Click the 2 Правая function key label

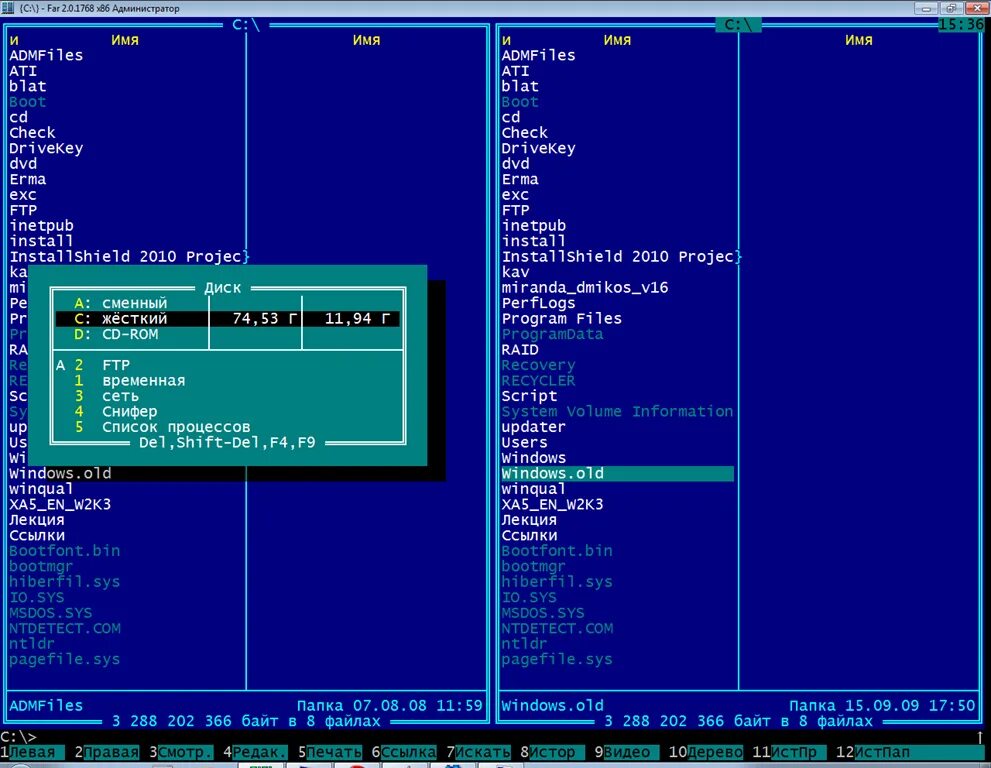(x=106, y=752)
